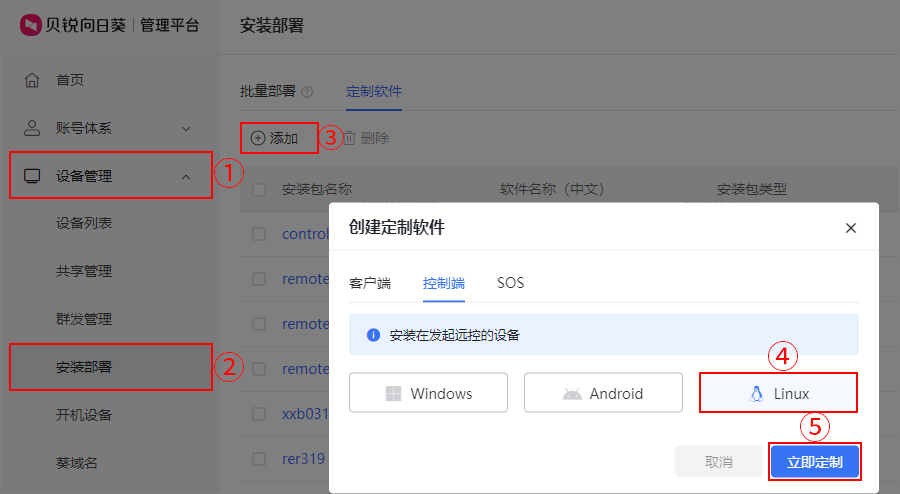Click the 设备管理 monitor icon
900x494 pixels.
32,176
